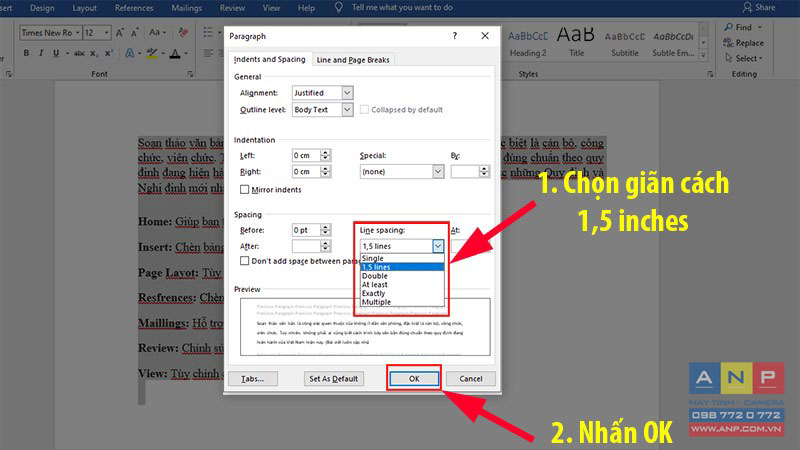Toggle Underline formatting

point(56,53)
